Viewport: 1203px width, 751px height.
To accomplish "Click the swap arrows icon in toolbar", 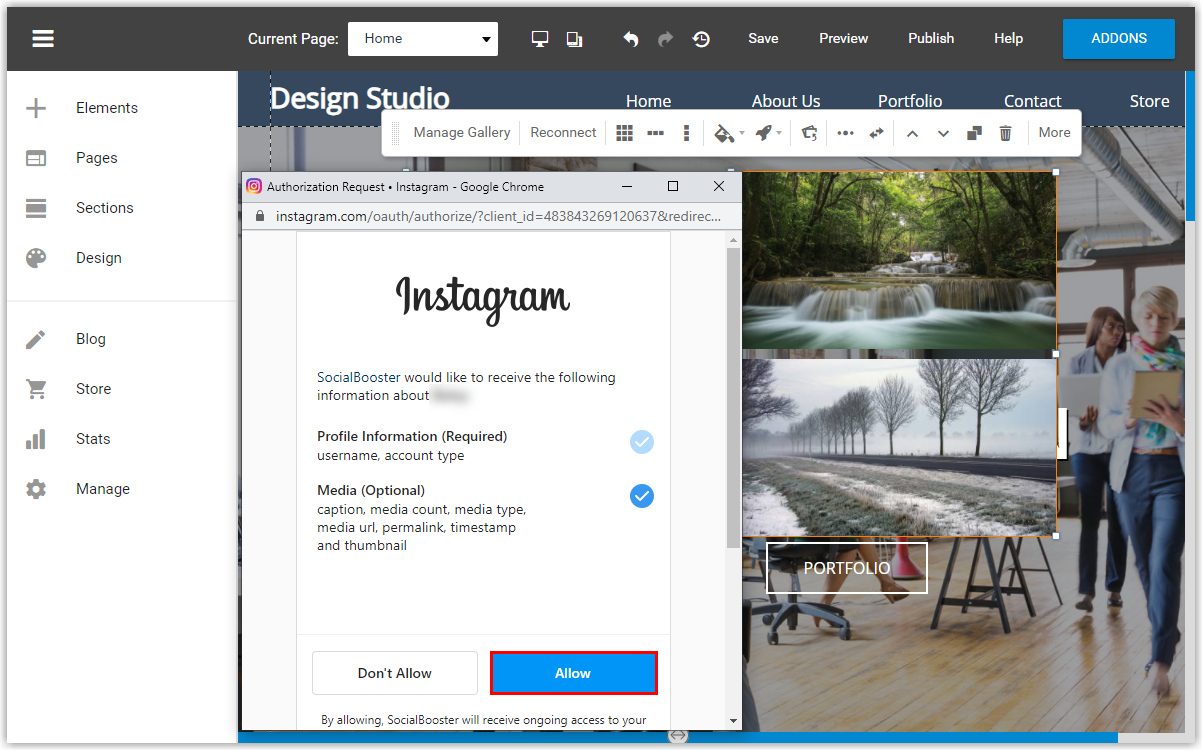I will click(x=877, y=133).
